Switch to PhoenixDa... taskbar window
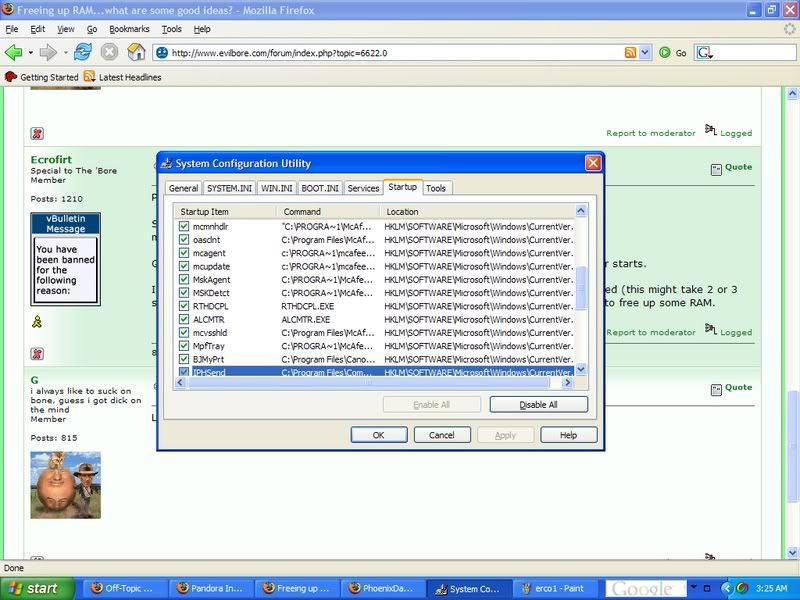This screenshot has width=800, height=600. click(x=383, y=588)
